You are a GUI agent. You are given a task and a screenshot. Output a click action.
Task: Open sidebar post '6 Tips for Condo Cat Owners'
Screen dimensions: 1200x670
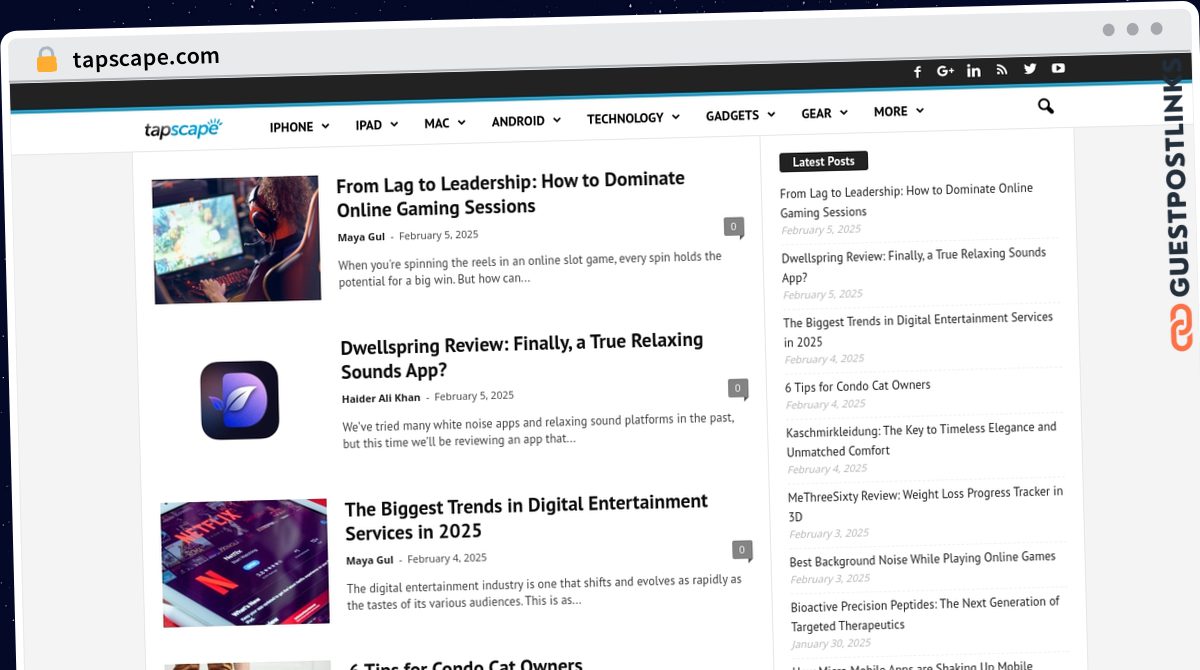coord(858,385)
